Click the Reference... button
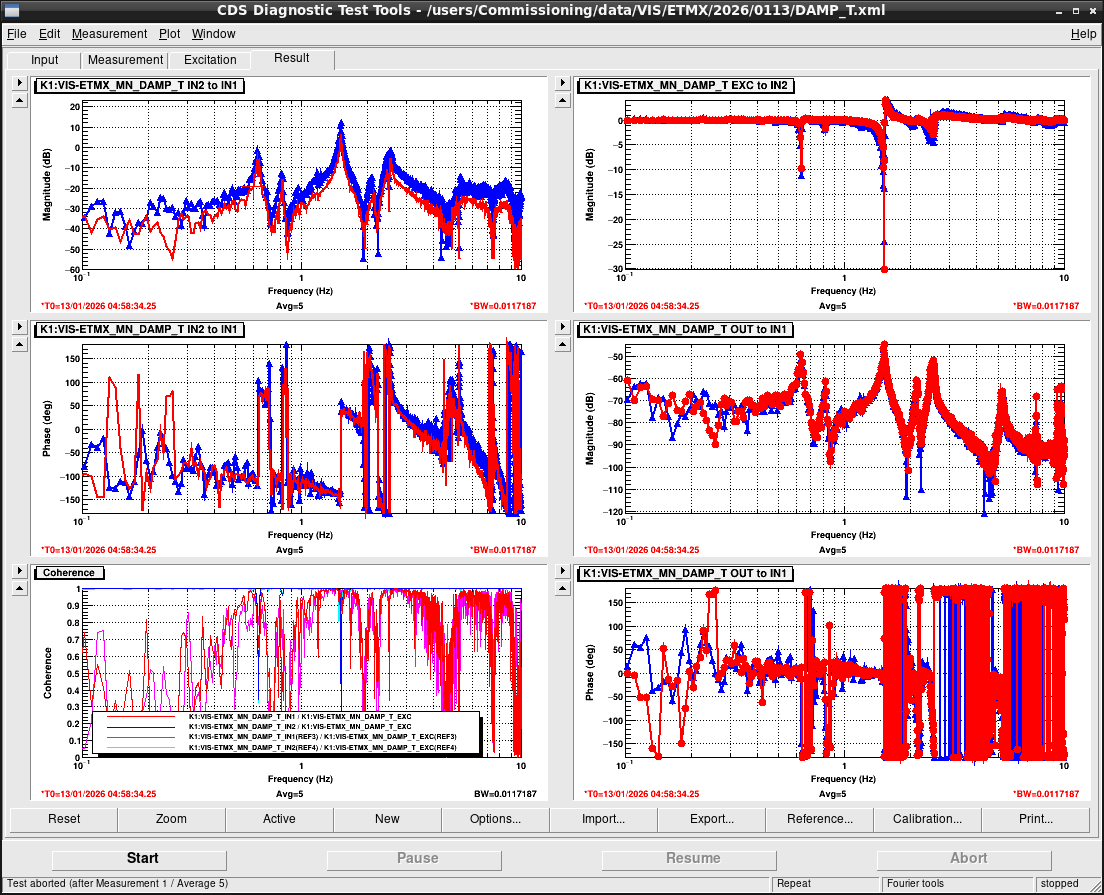The image size is (1104, 895). coord(820,819)
